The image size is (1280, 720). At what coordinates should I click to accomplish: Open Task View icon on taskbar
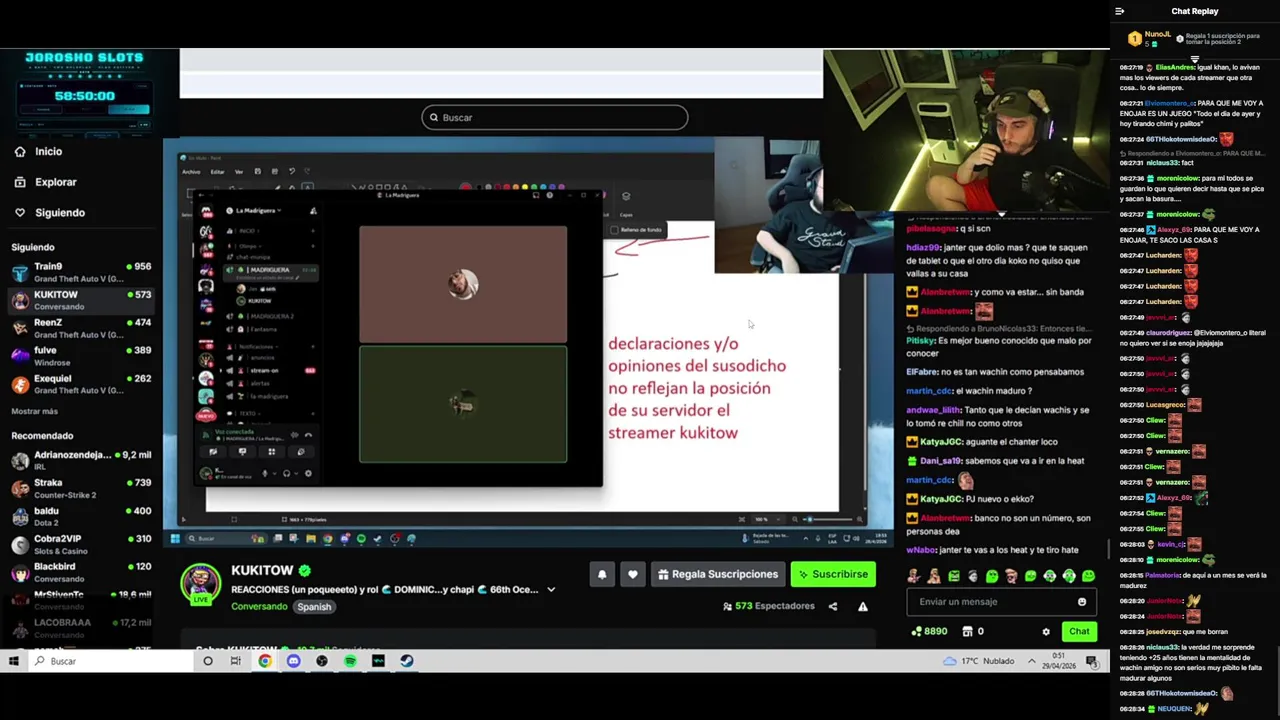pos(236,661)
